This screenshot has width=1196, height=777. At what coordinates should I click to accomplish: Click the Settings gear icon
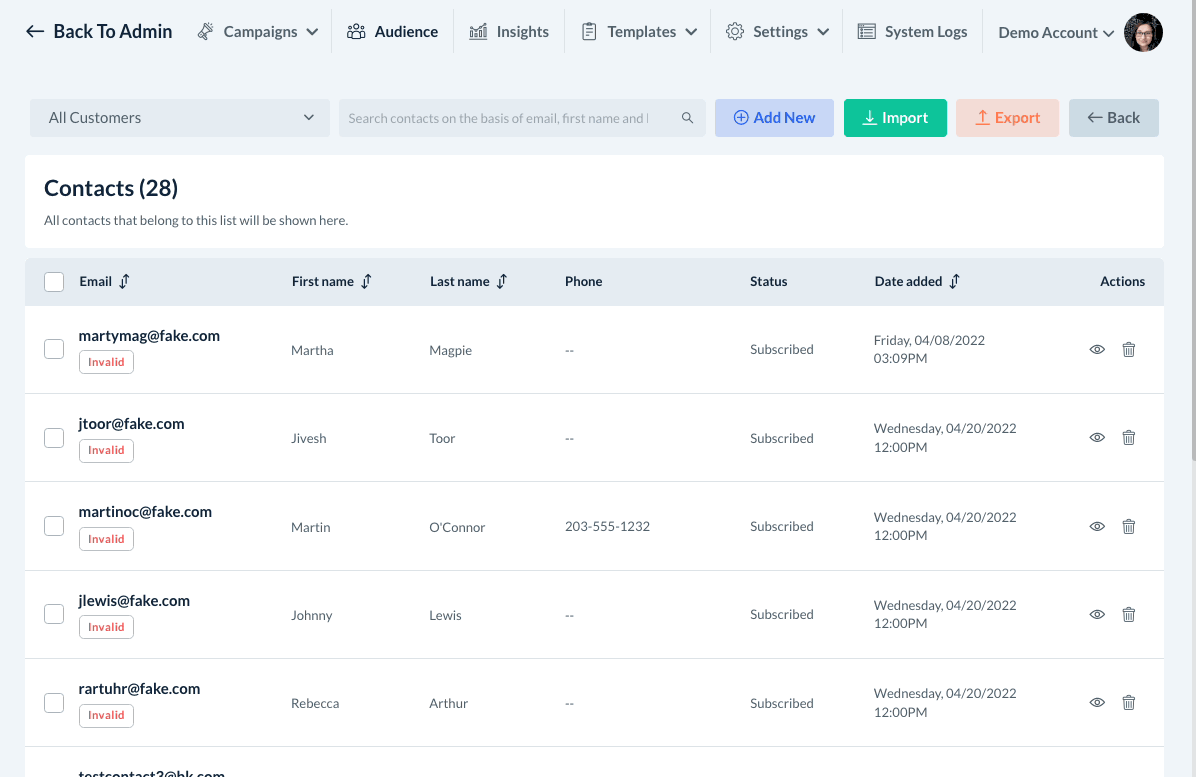pos(735,31)
